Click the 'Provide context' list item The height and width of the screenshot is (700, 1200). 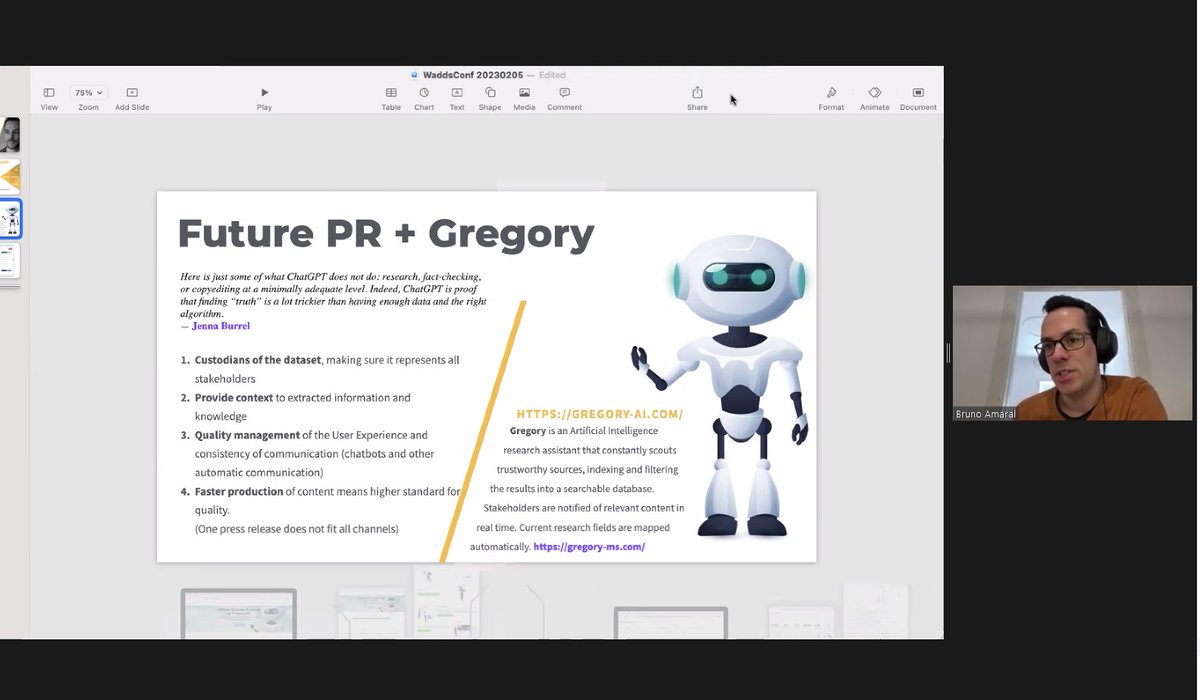coord(296,407)
